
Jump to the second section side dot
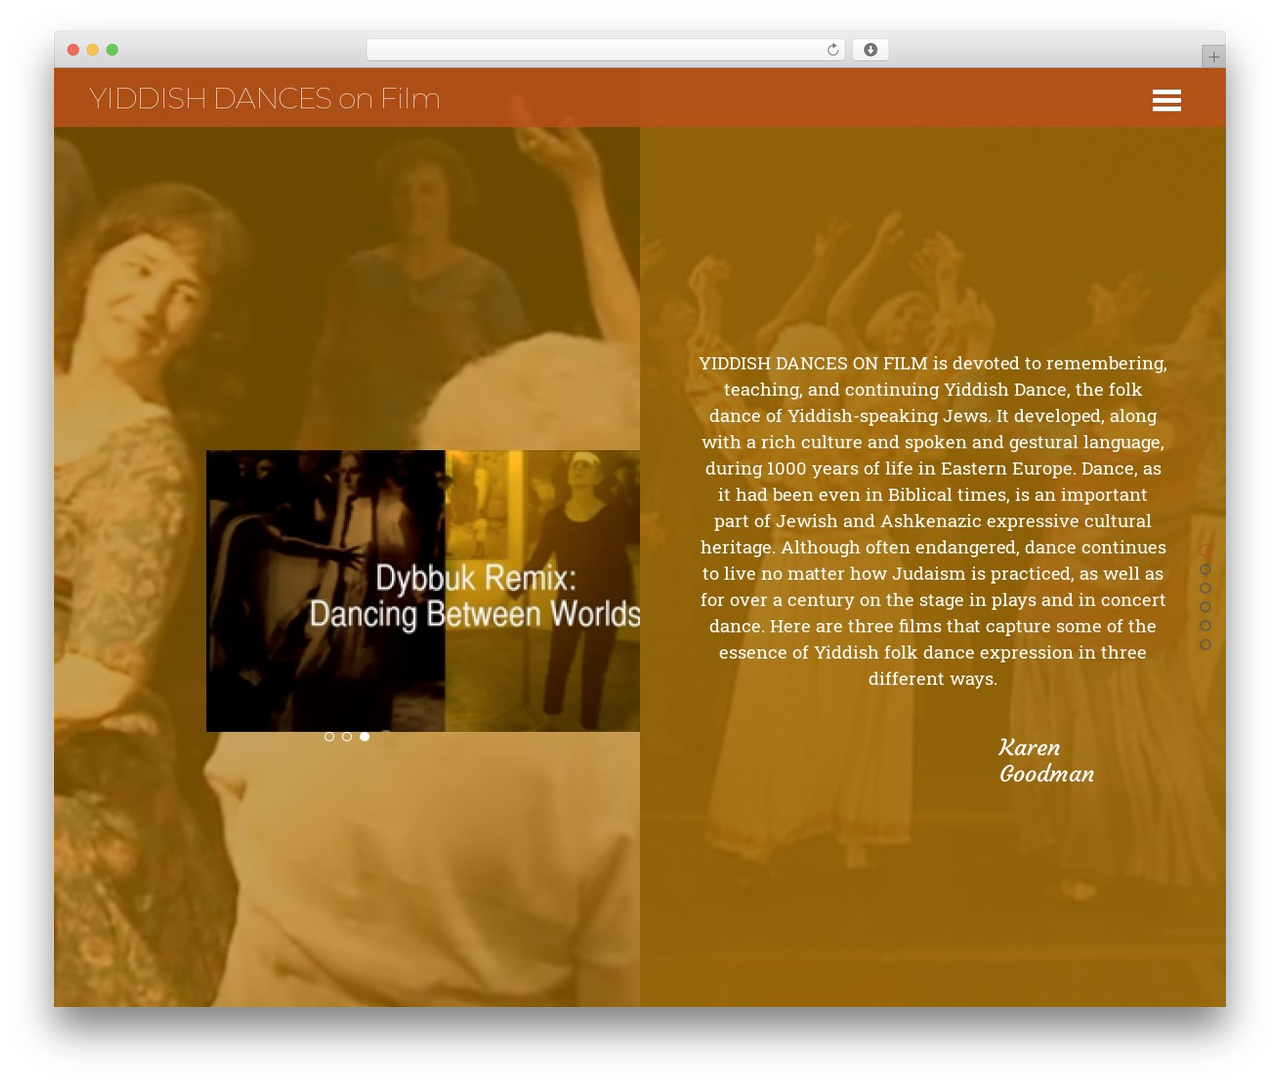1205,570
